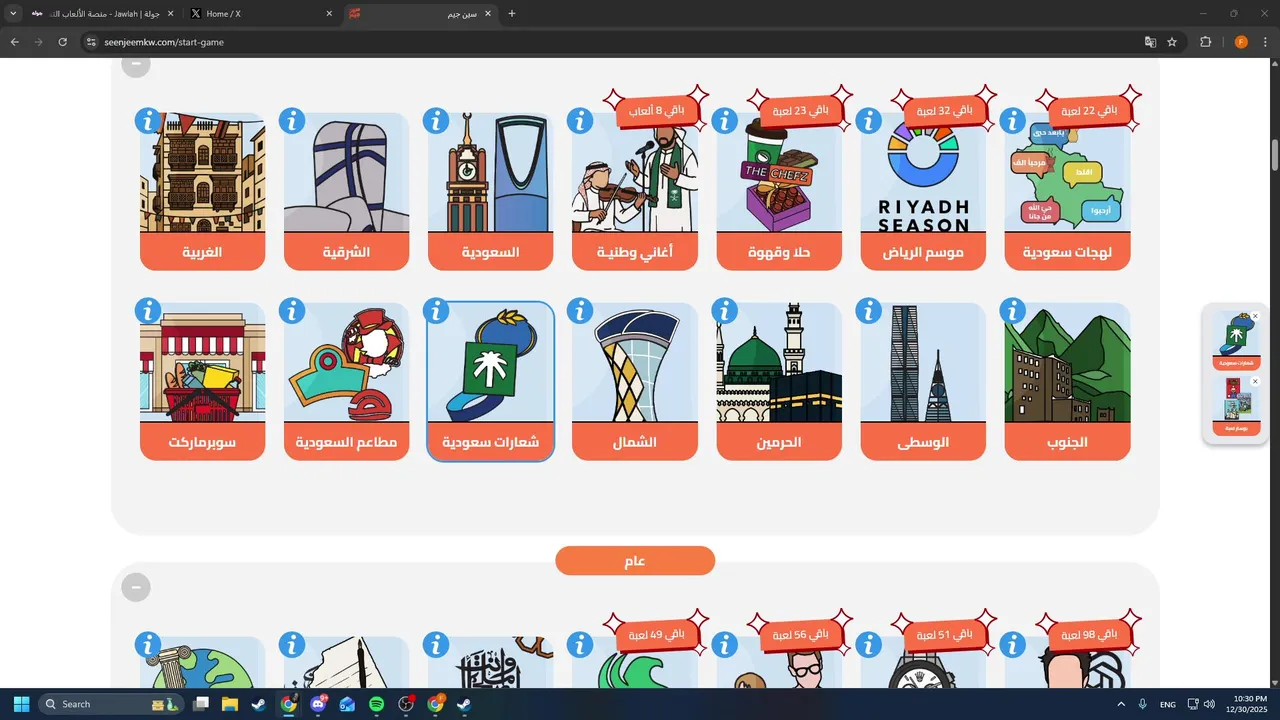Open info icon on سوبرماركت card

[148, 311]
